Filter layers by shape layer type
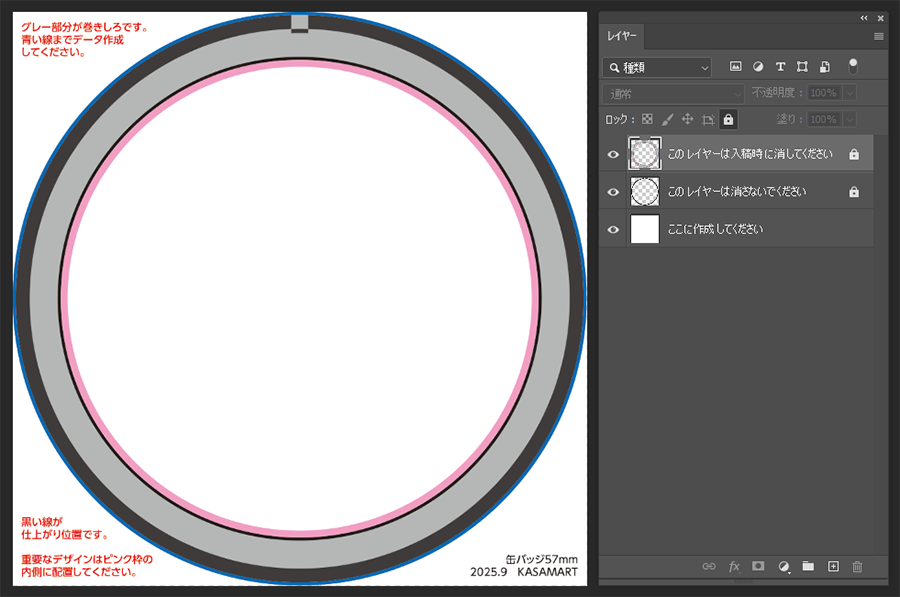 click(802, 67)
